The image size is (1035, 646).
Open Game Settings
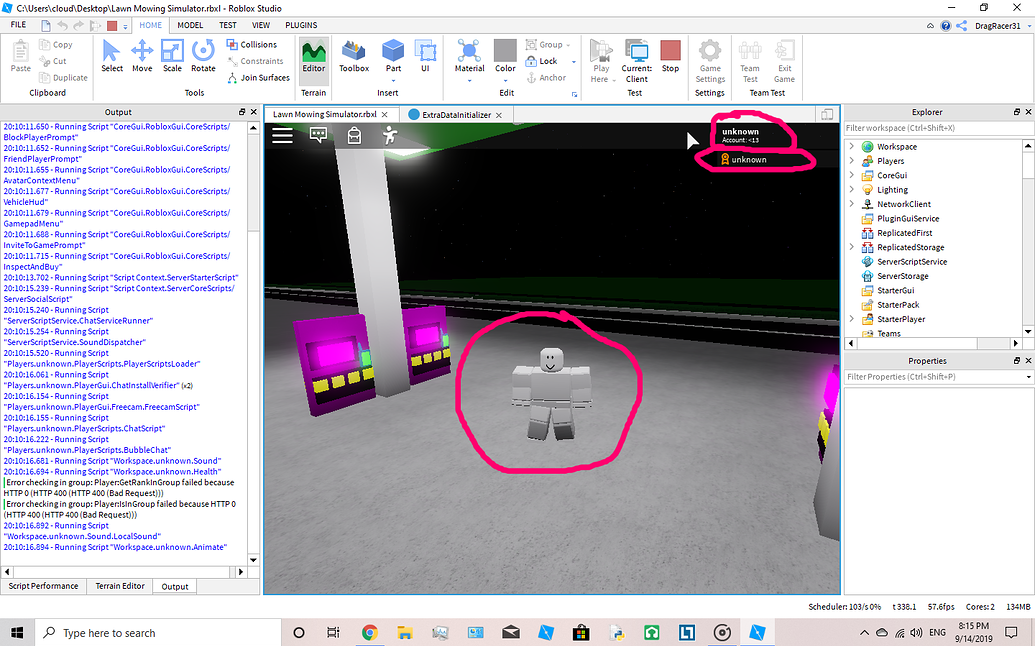tap(710, 61)
